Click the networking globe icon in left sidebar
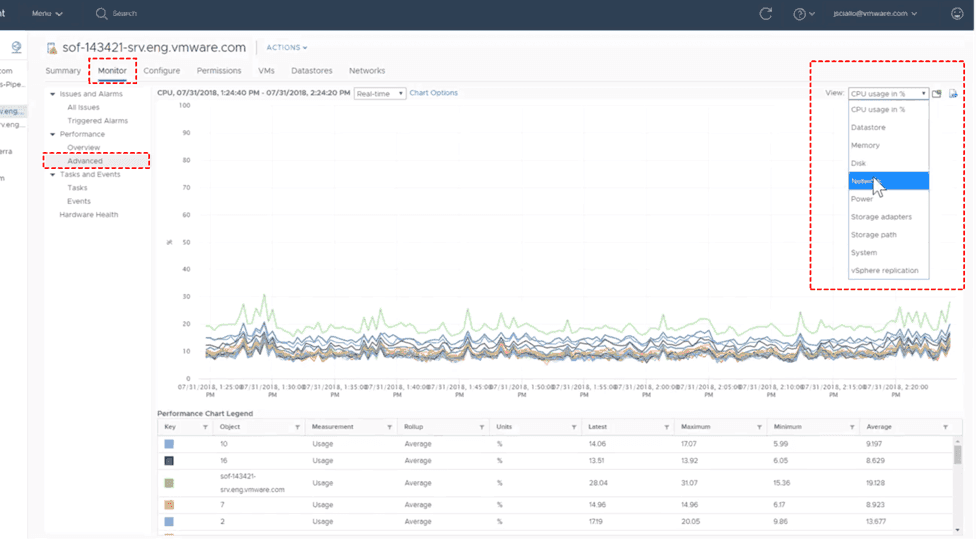Screen dimensions: 976x539 click(17, 47)
